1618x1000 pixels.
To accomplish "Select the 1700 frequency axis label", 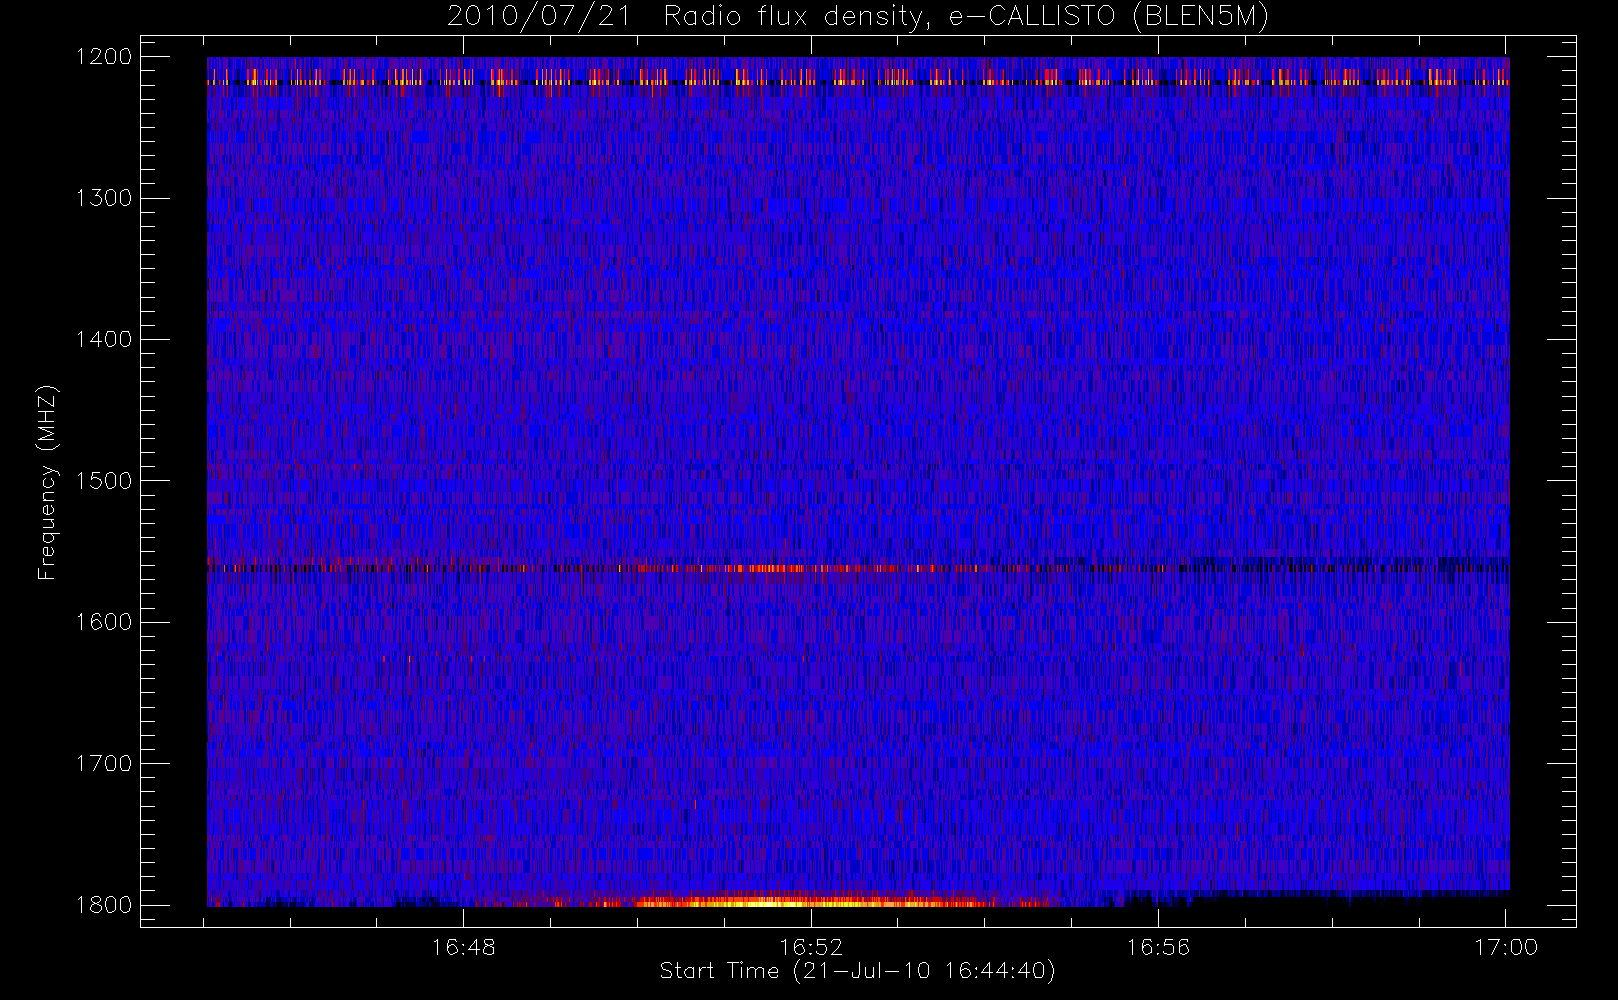I will [x=105, y=763].
